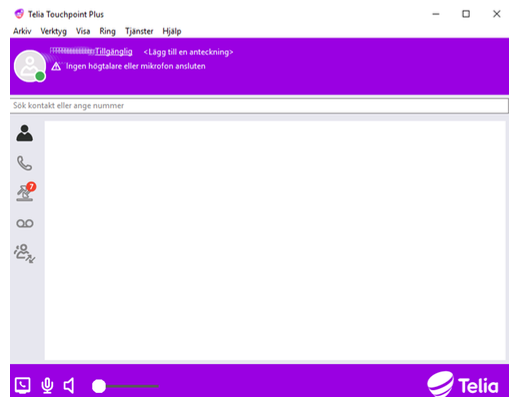Open the Ring menu
This screenshot has height=413, width=520.
coord(107,31)
